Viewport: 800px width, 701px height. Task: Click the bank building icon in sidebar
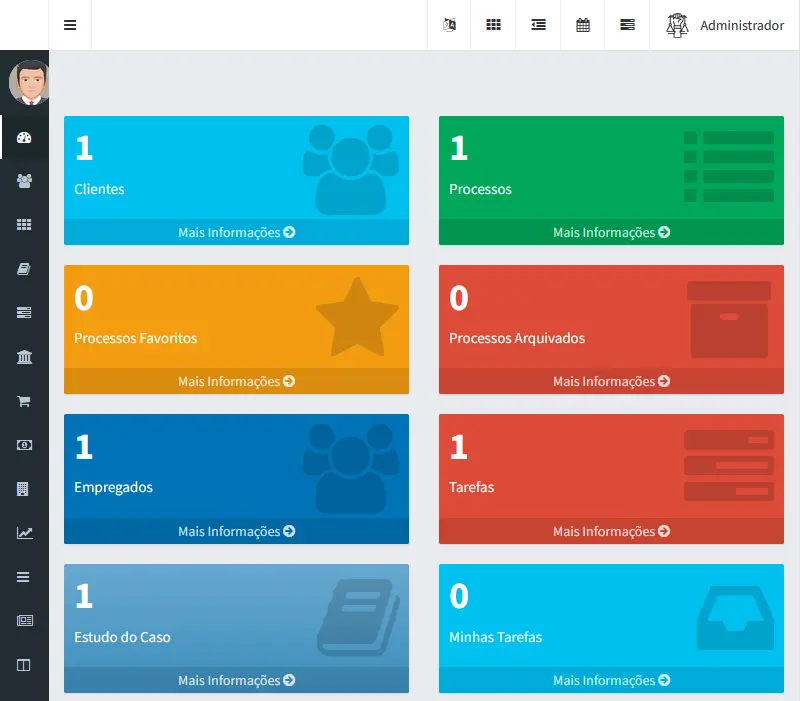coord(24,357)
